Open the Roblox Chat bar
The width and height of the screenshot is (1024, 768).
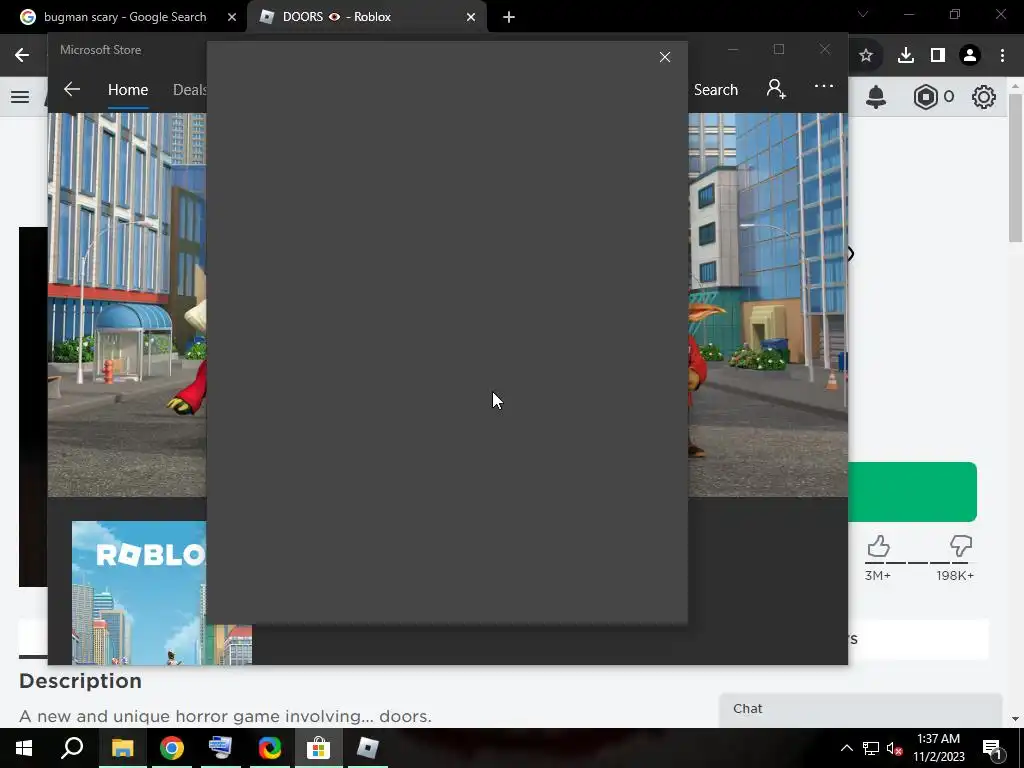click(x=861, y=709)
